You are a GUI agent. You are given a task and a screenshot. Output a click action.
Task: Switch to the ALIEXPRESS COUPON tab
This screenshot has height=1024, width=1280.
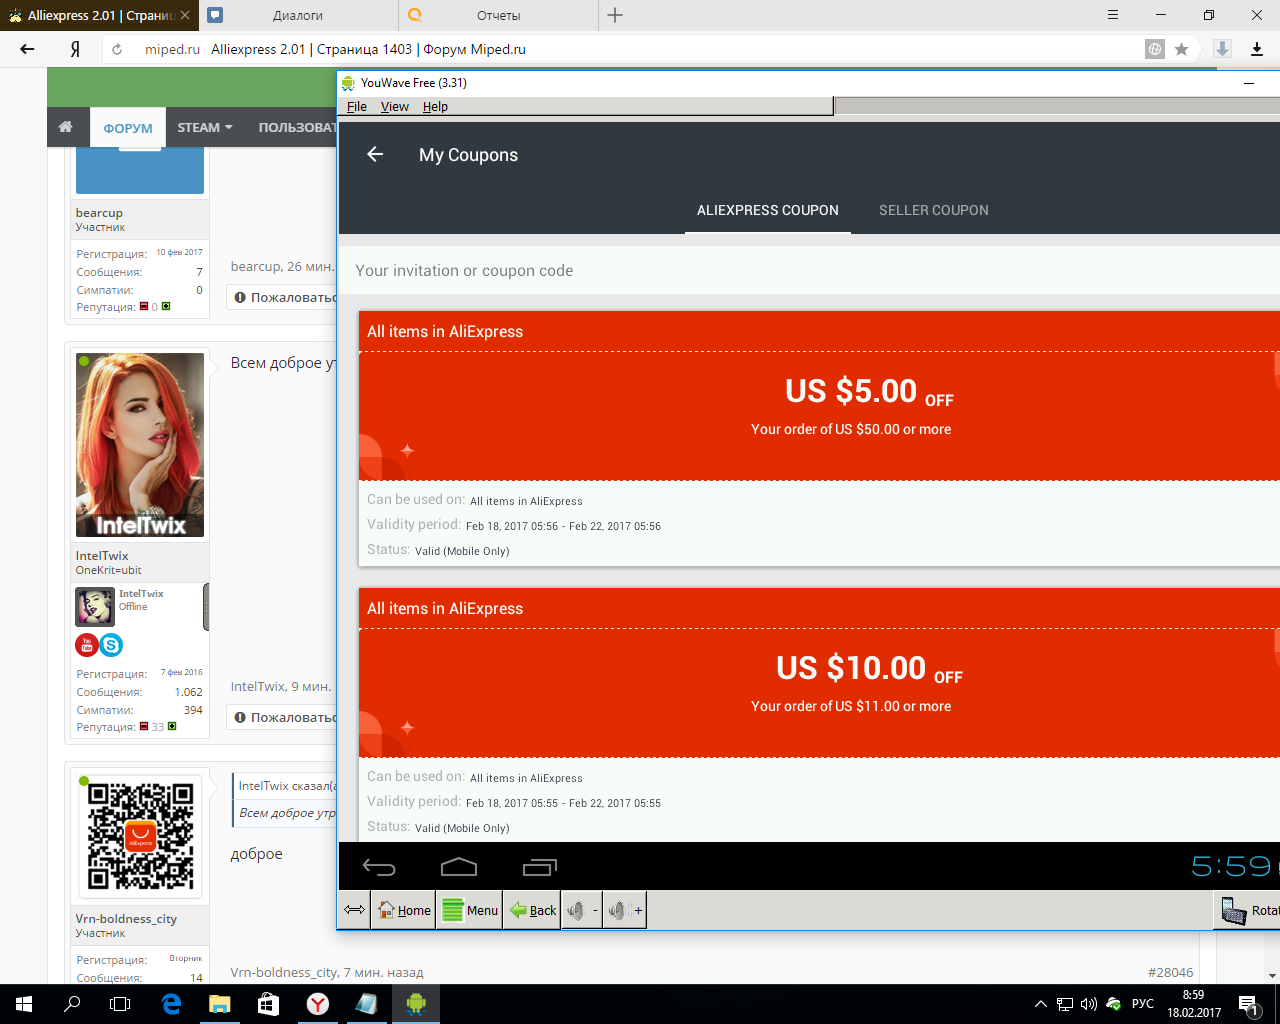(768, 210)
